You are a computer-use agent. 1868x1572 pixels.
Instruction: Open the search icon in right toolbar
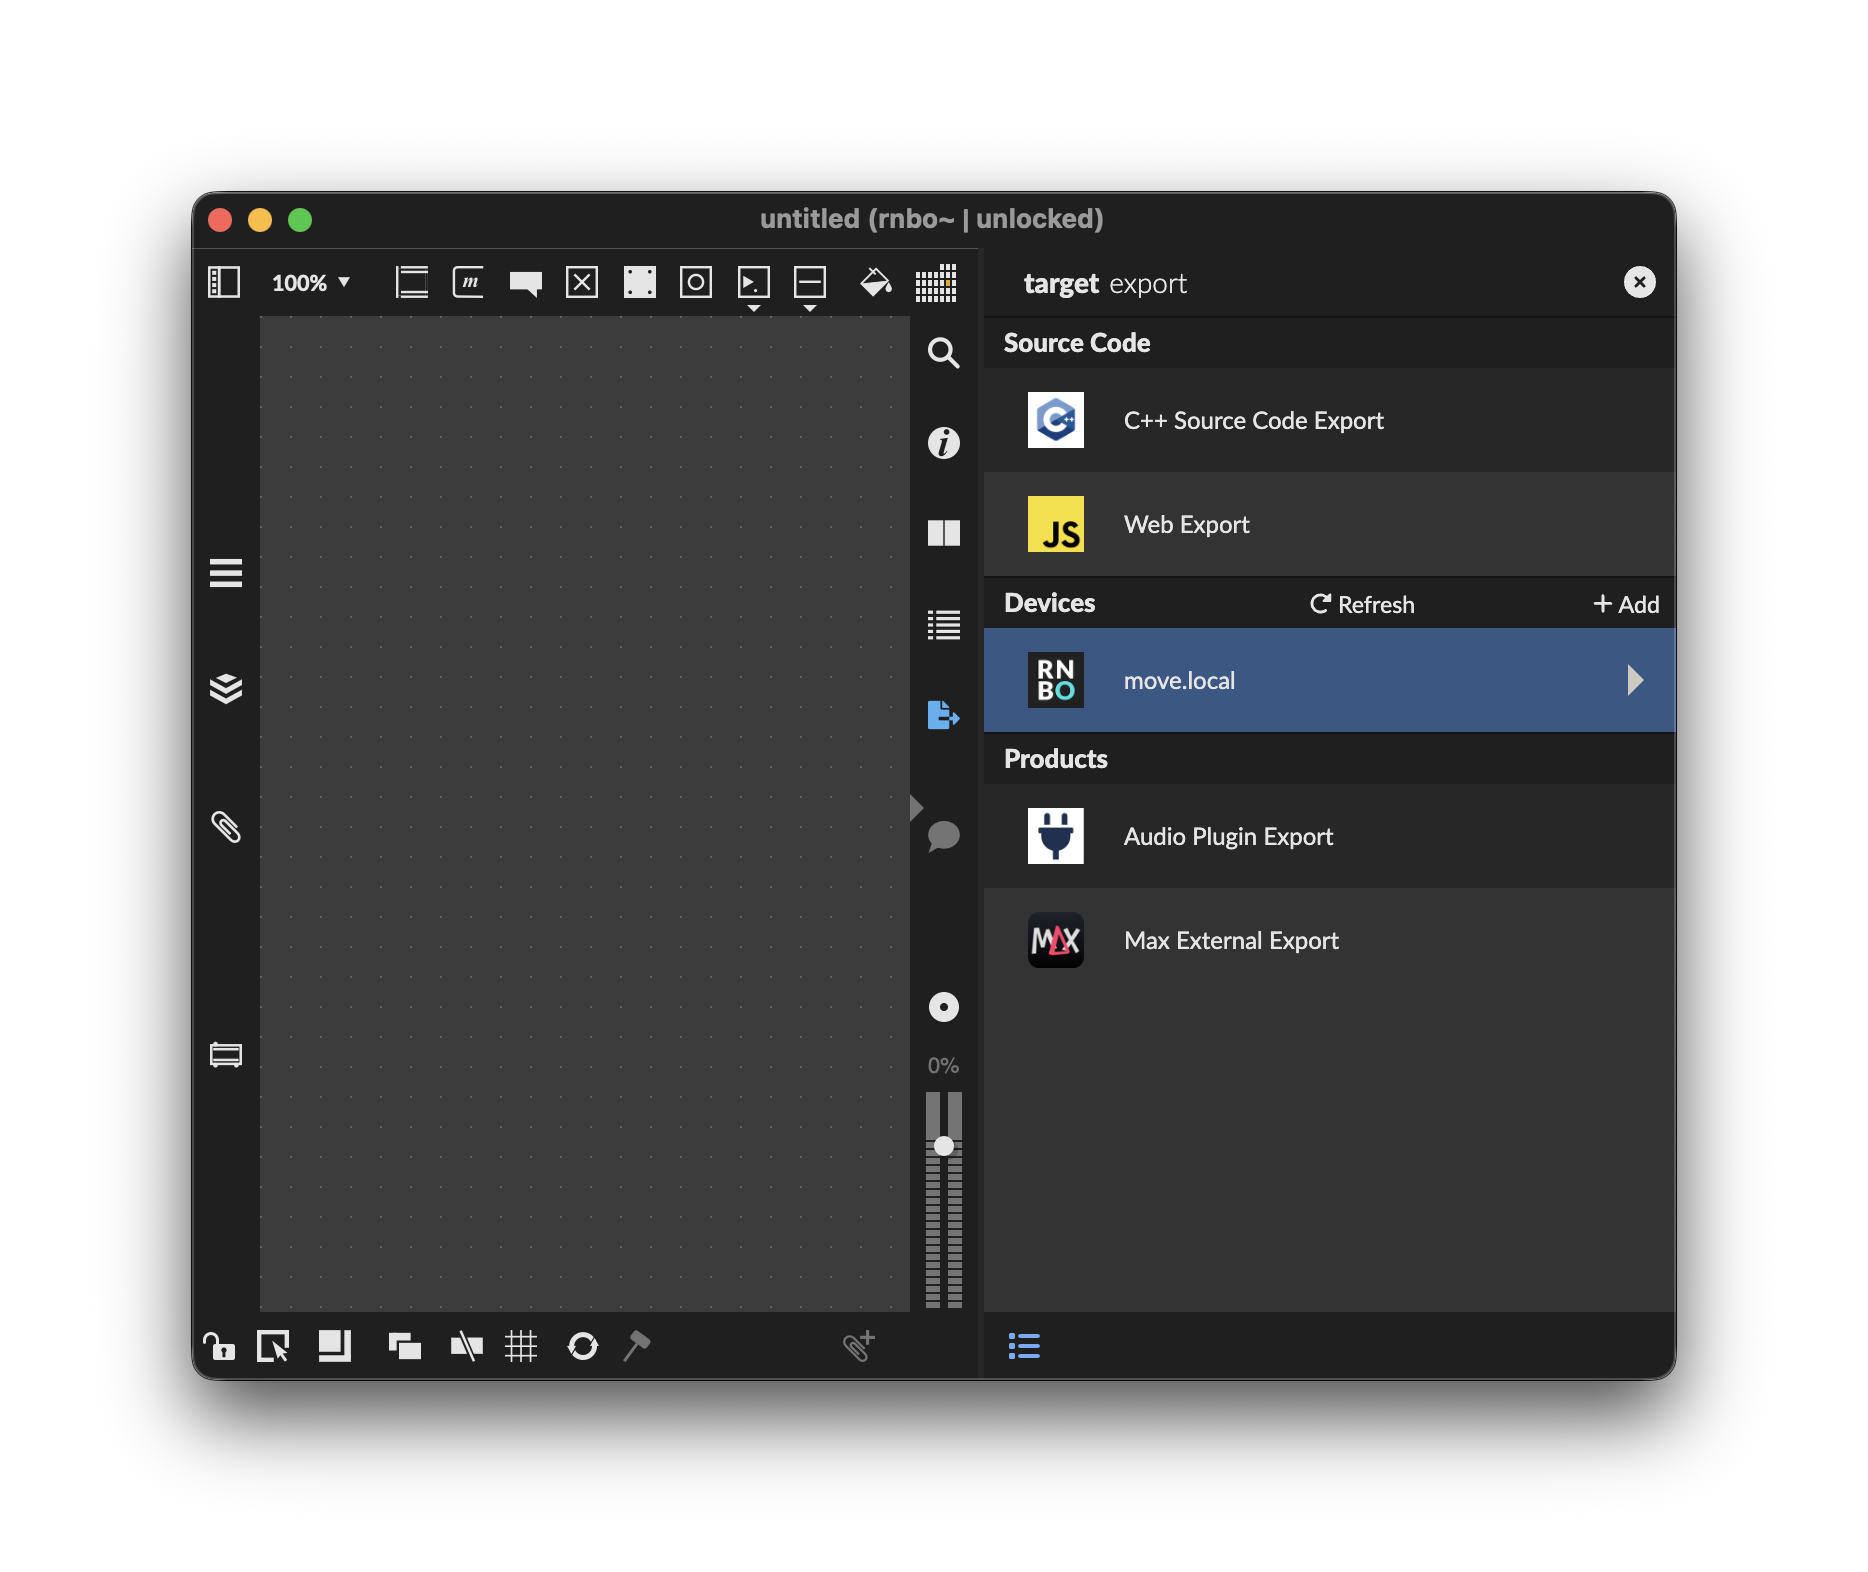(x=943, y=353)
